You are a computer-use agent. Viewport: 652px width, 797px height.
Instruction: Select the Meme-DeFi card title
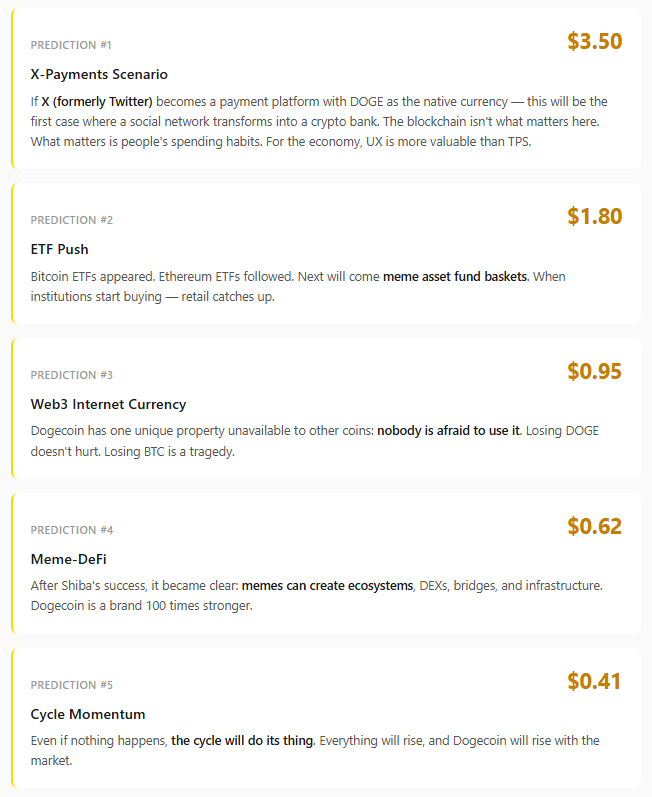tap(69, 559)
